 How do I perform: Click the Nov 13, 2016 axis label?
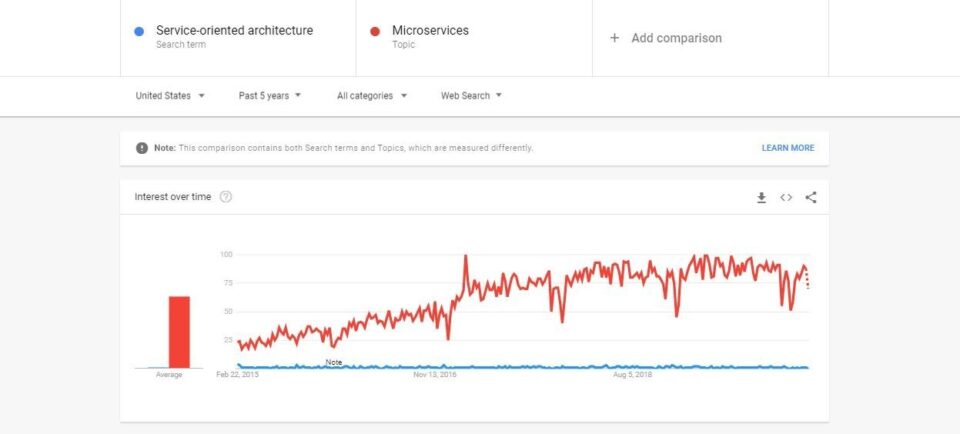pyautogui.click(x=435, y=375)
